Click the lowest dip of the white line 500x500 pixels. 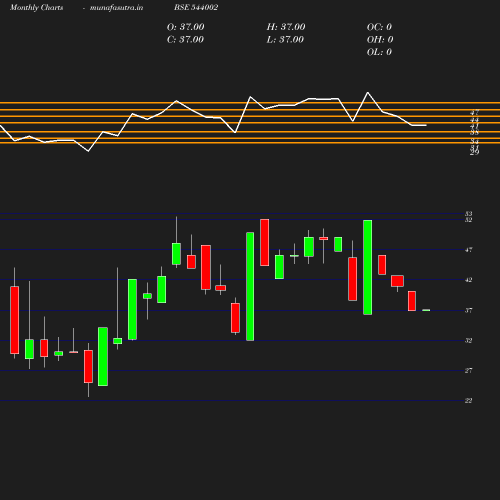coord(88,151)
